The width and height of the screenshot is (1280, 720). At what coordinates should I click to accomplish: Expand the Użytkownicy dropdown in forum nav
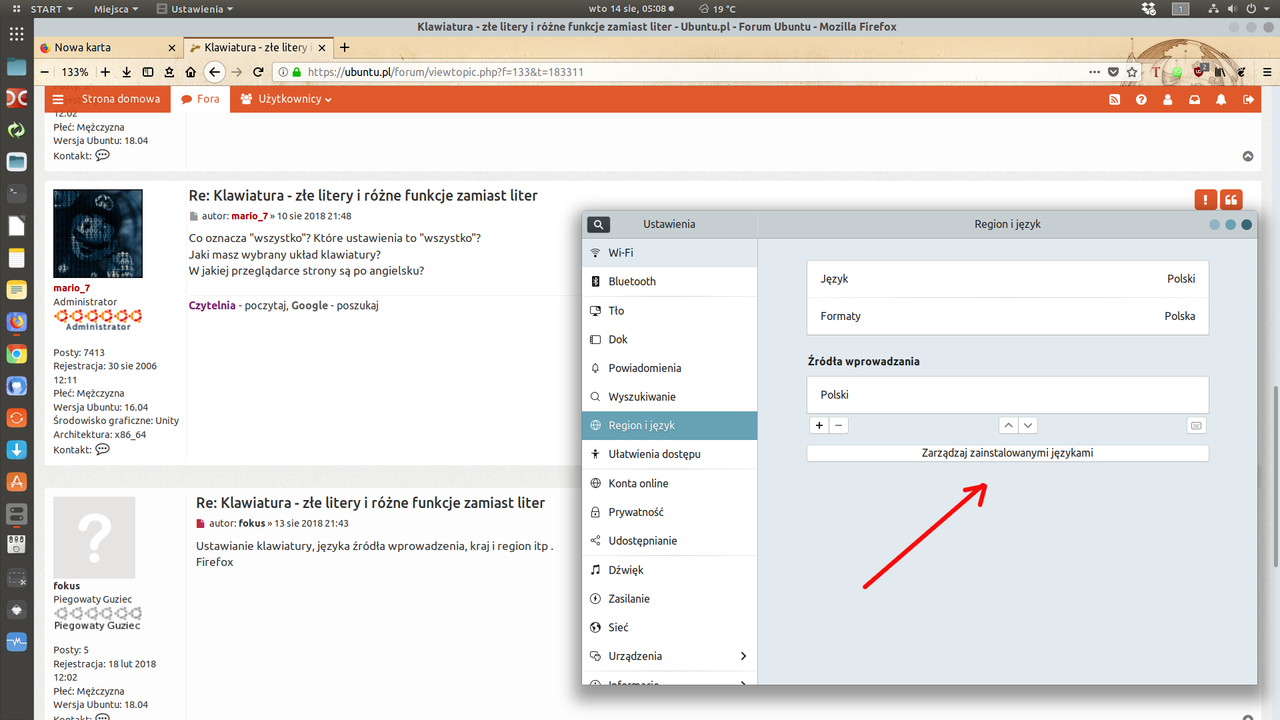(286, 99)
